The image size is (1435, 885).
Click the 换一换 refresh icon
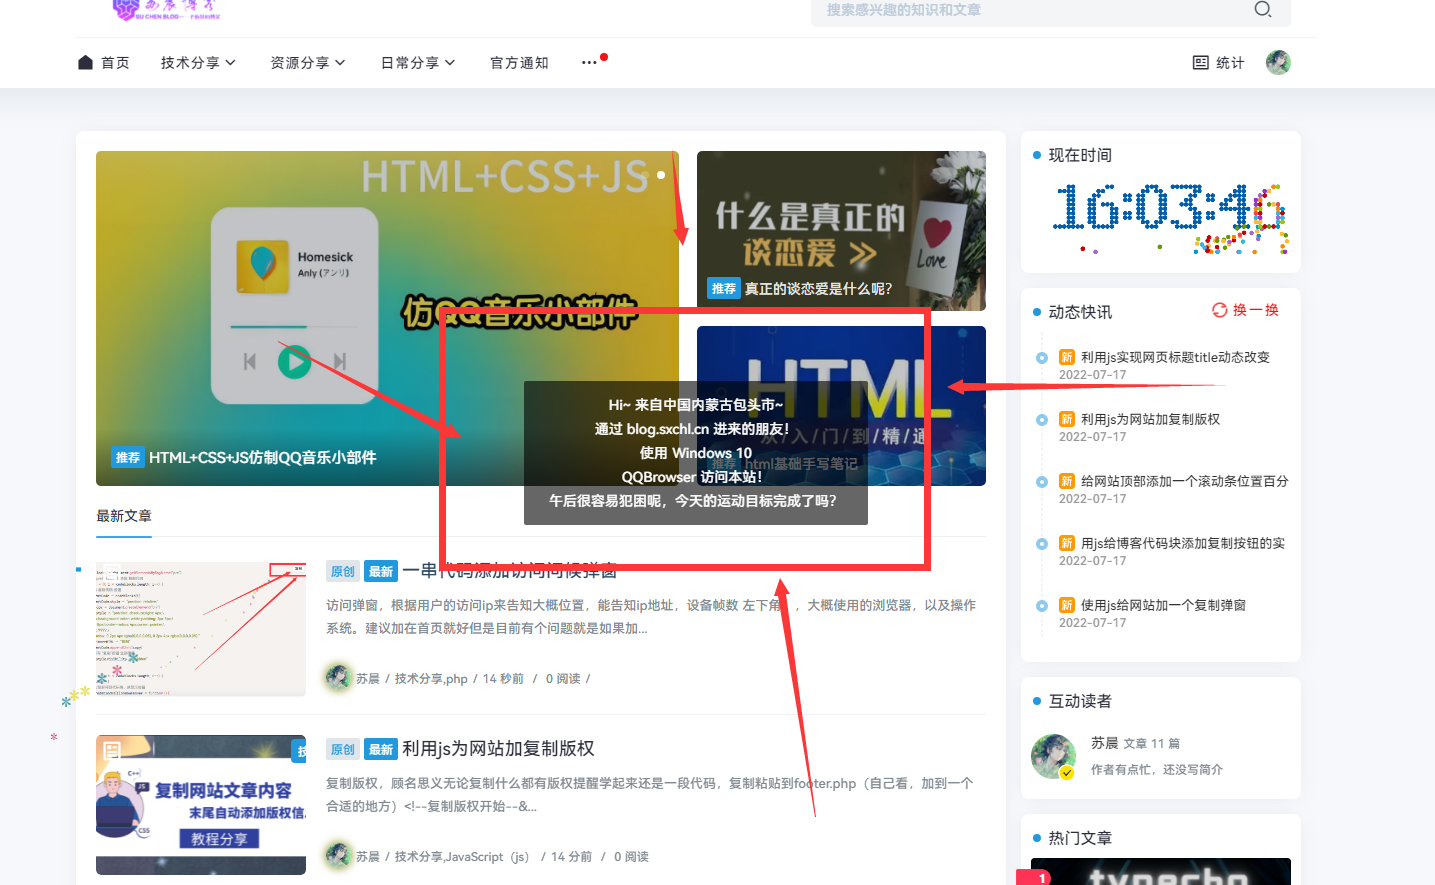click(x=1219, y=310)
